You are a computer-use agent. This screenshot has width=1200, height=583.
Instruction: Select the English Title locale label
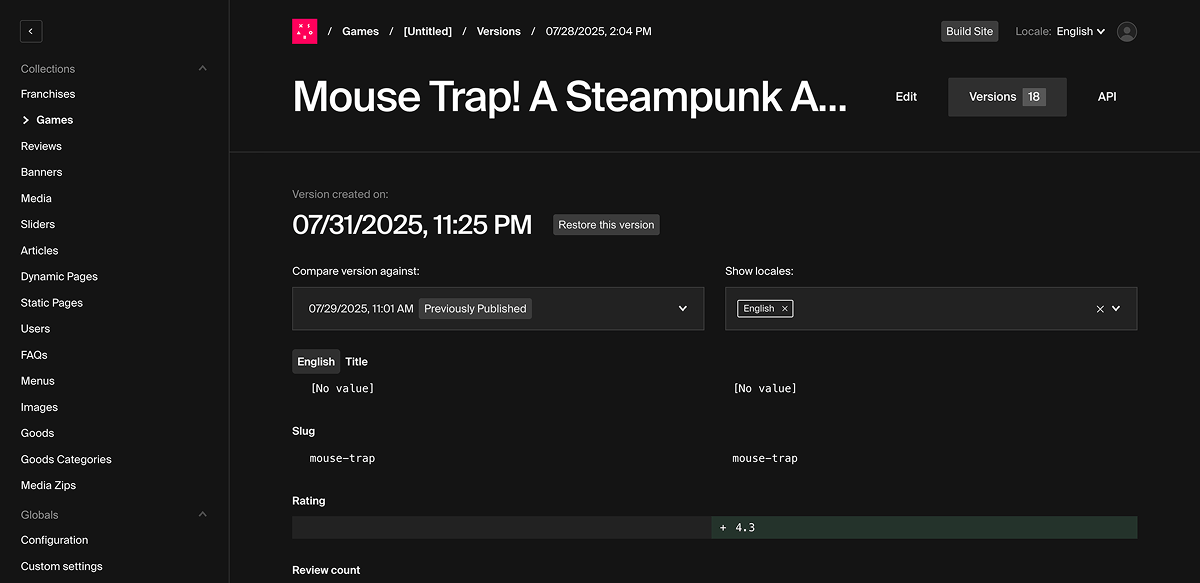pos(316,362)
